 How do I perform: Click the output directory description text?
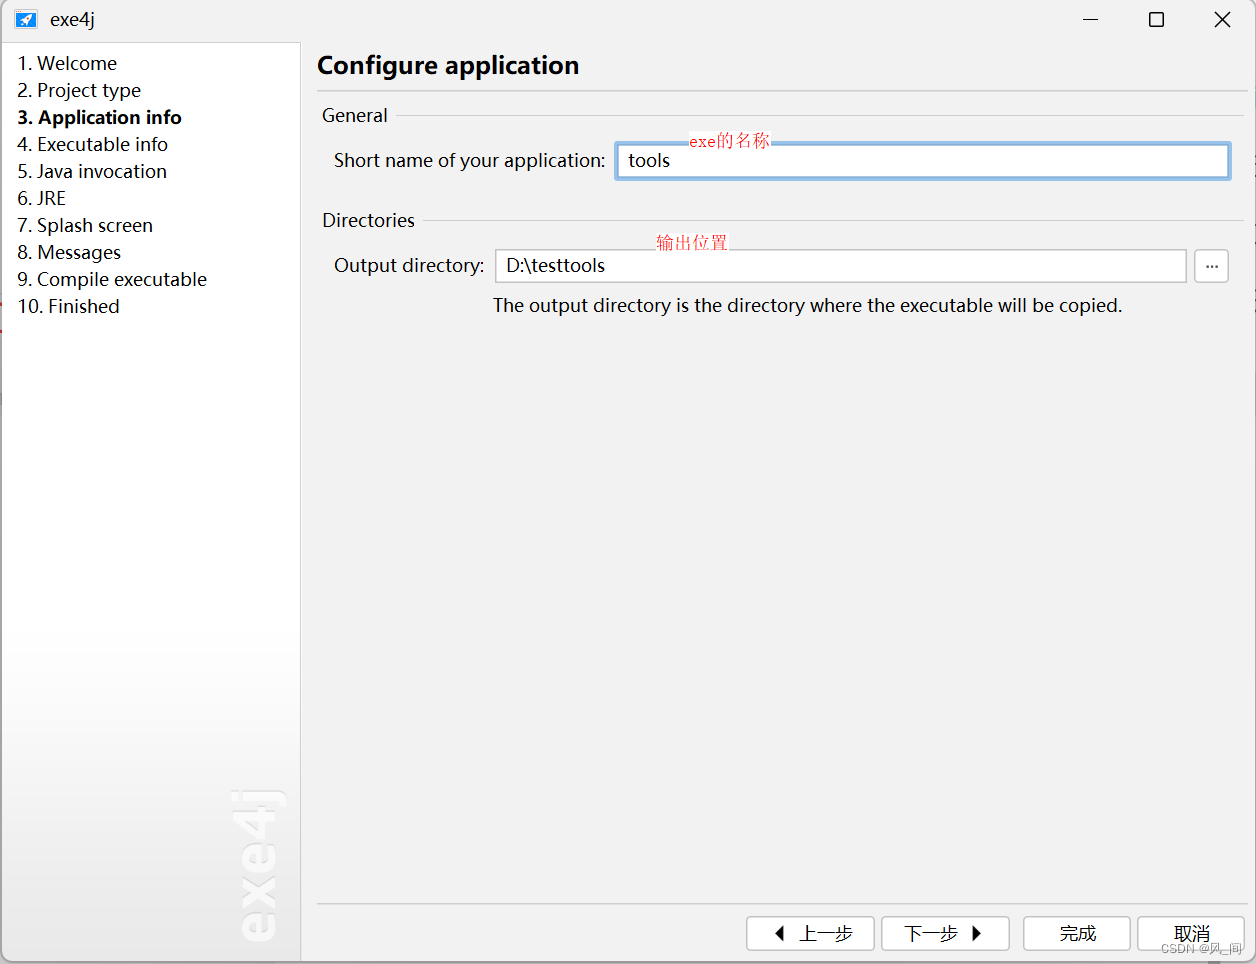[x=807, y=305]
